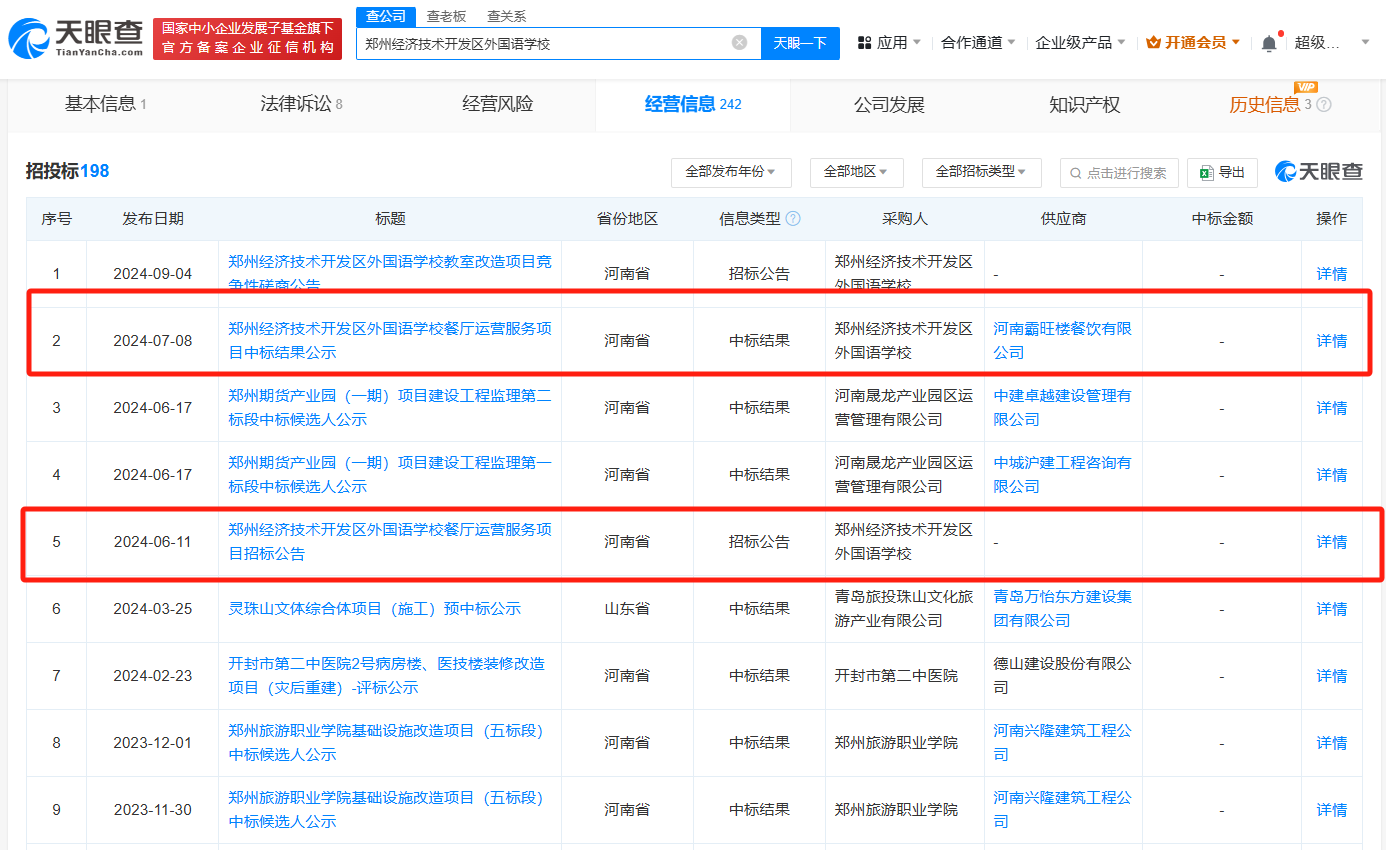Open the 2023-12-01 郑州旅游职业学院 title link
The image size is (1386, 850).
(386, 742)
